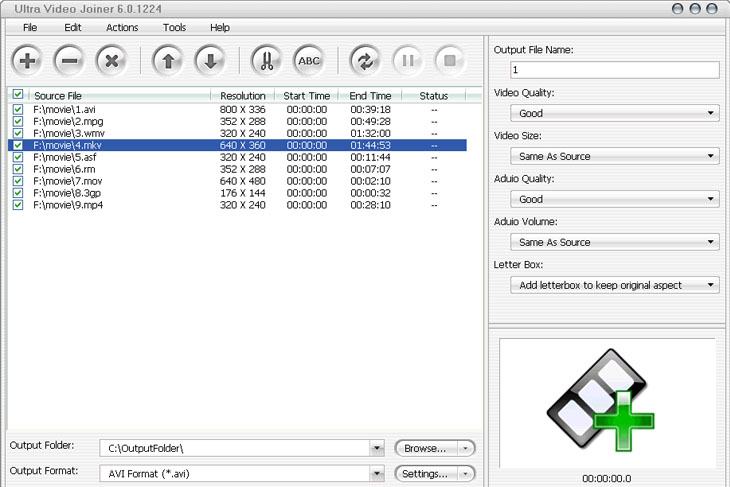Sort by the Resolution column header

tap(243, 95)
